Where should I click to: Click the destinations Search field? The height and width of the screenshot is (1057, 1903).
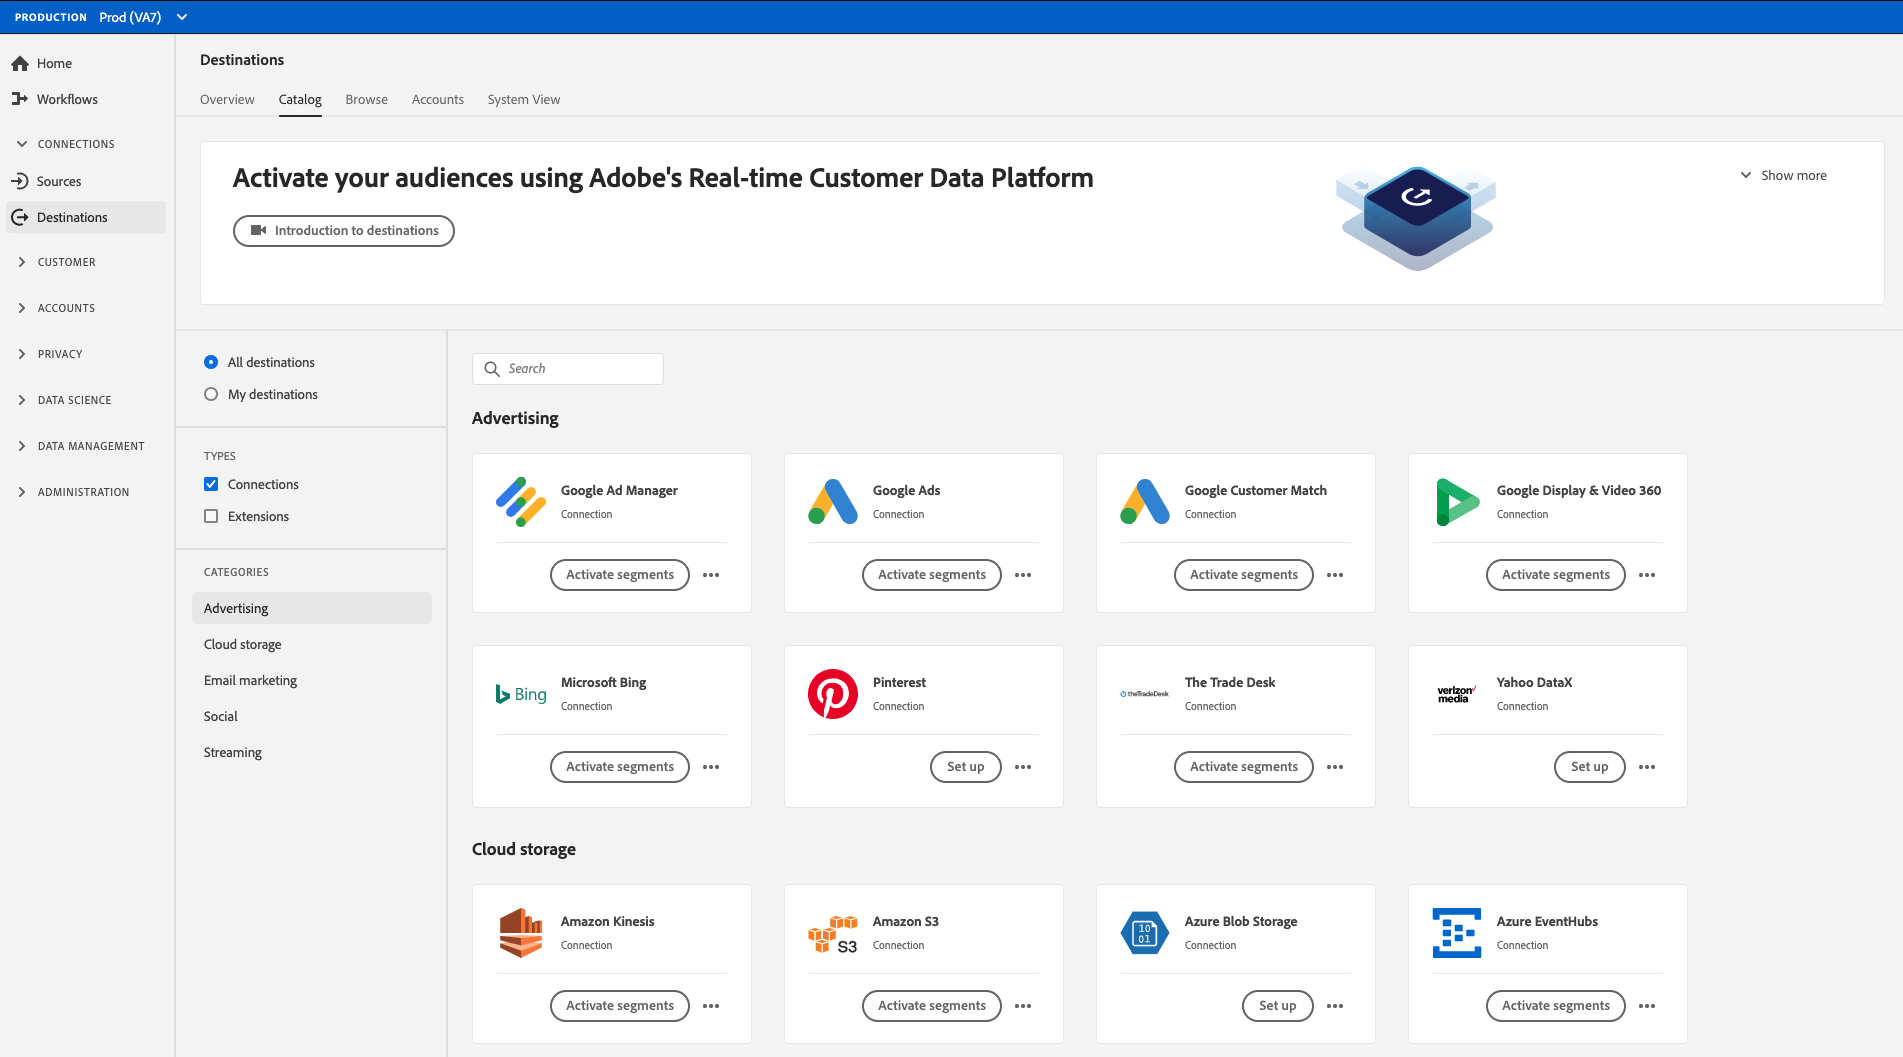tap(568, 369)
